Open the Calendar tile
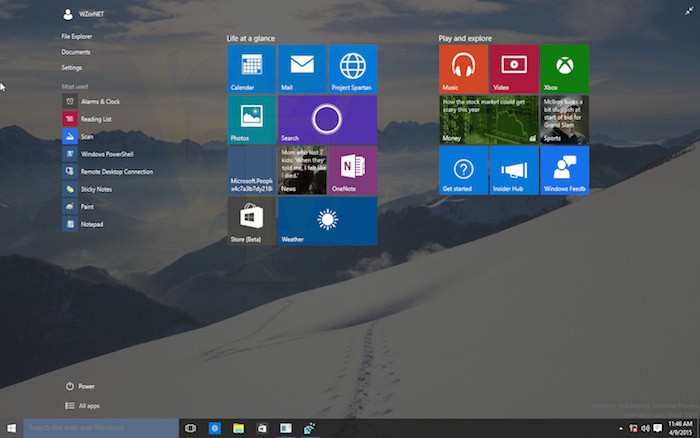Viewport: 700px width, 438px height. coord(252,69)
